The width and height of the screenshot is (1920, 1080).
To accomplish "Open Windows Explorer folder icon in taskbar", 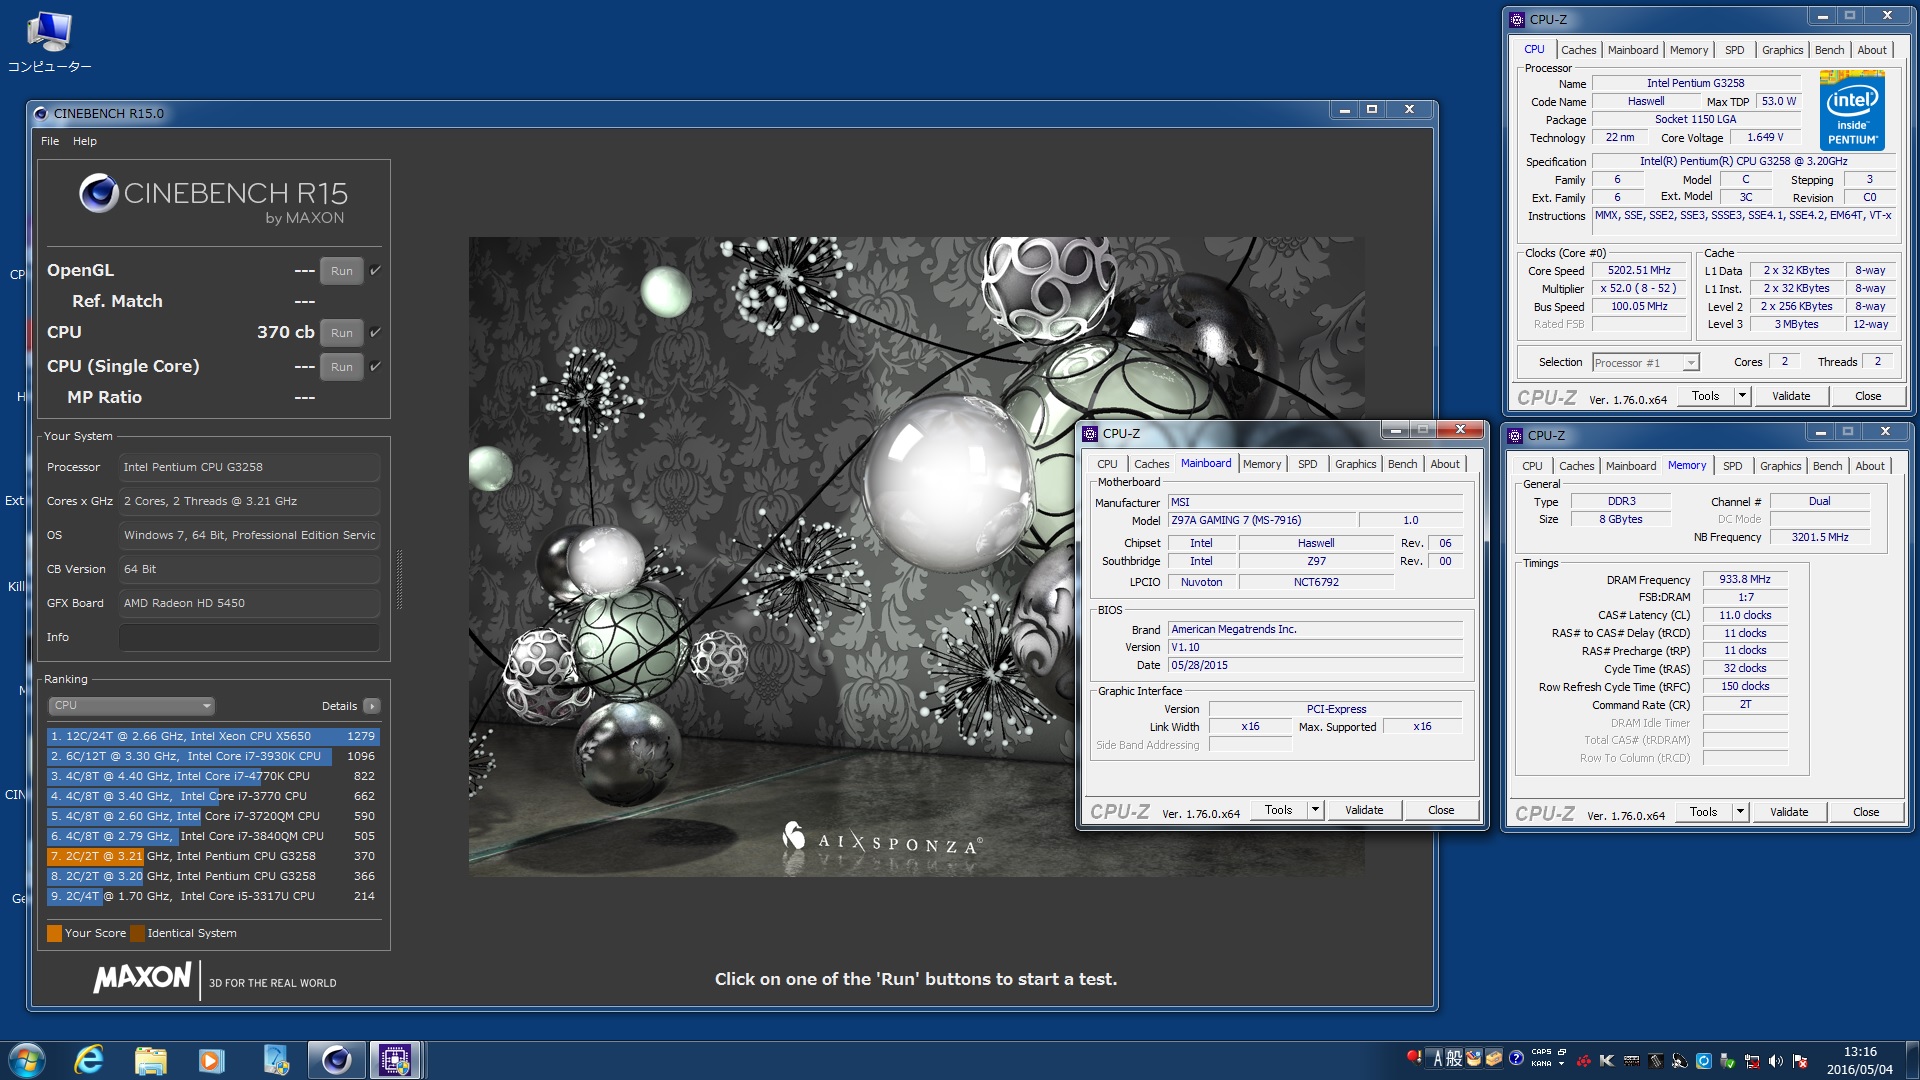I will tap(150, 1060).
